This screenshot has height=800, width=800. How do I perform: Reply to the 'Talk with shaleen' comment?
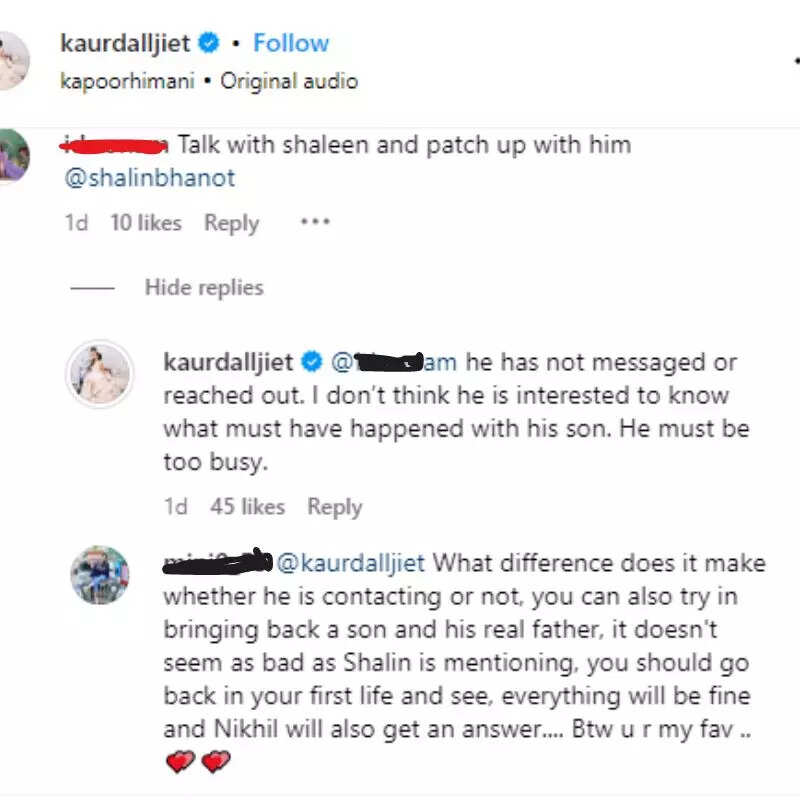[232, 223]
